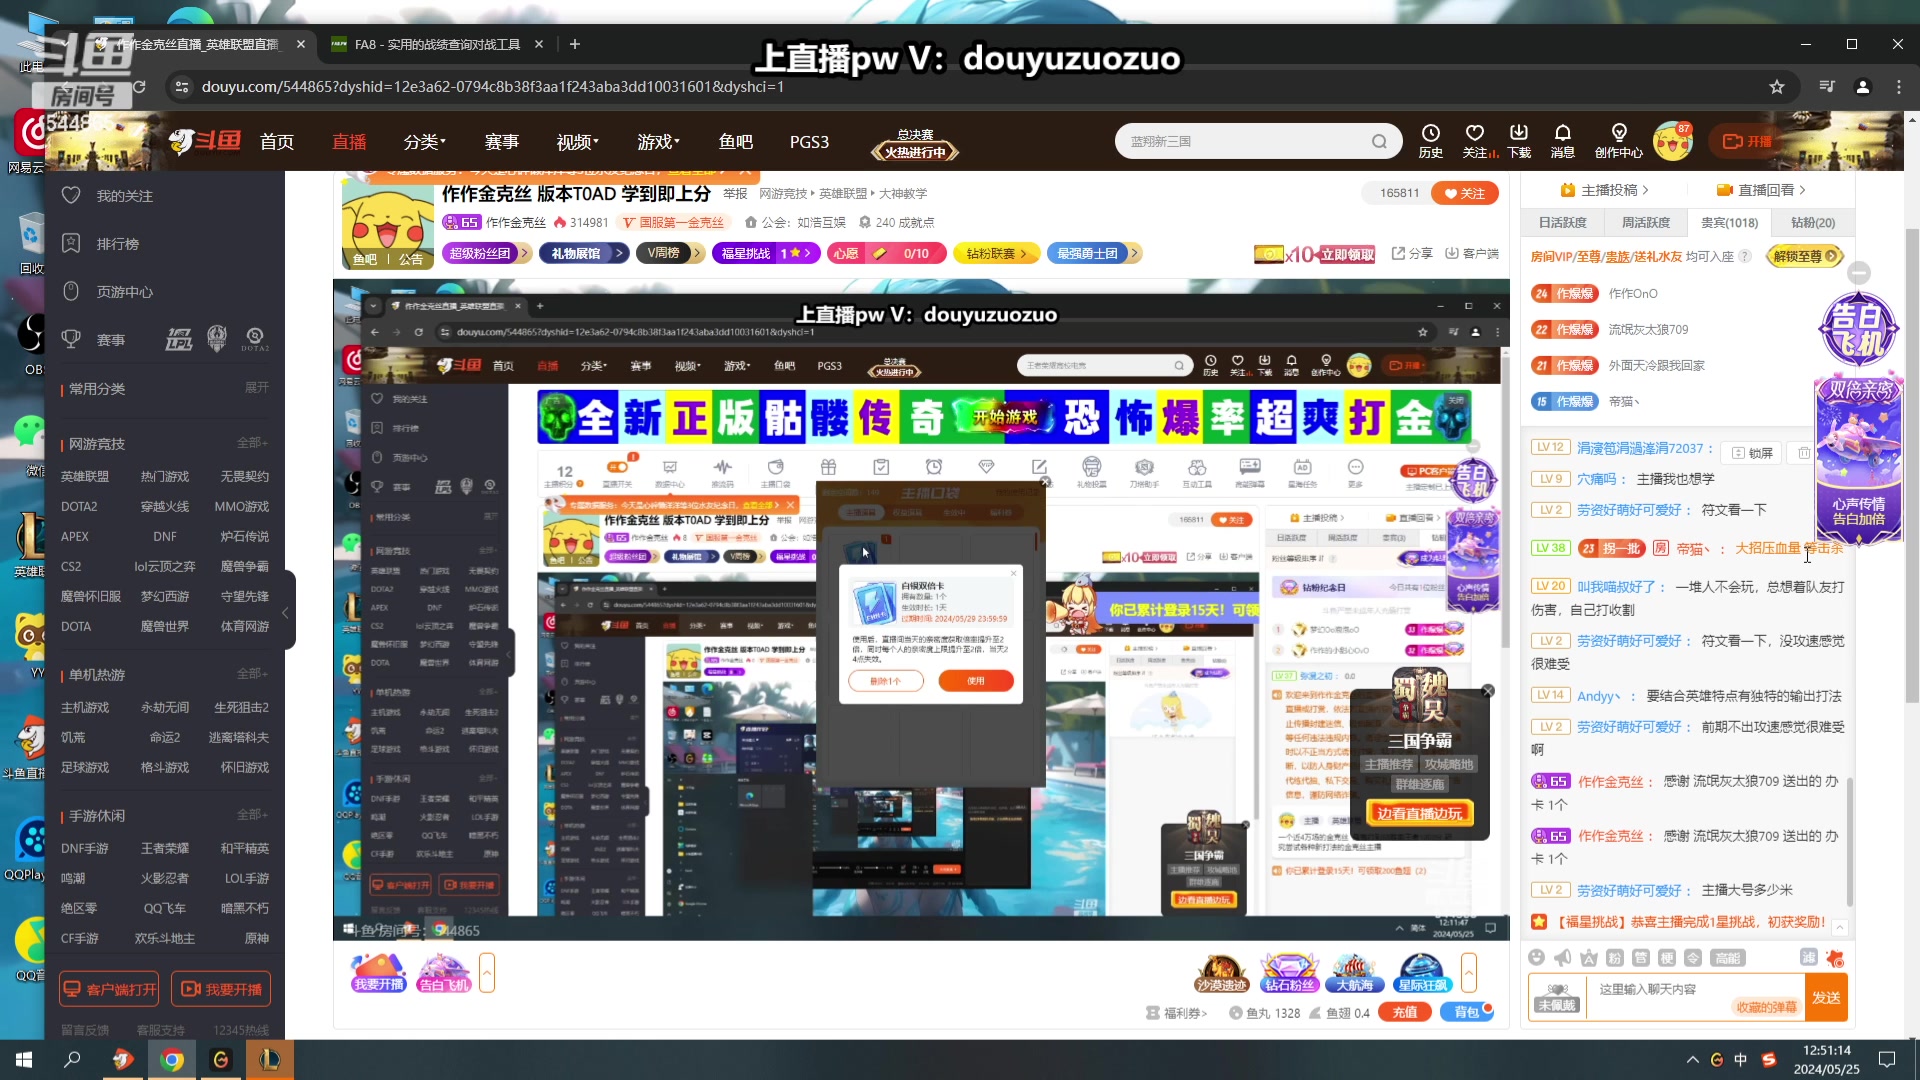Image resolution: width=1920 pixels, height=1080 pixels.
Task: Switch to 日活跃度 tab
Action: coord(1563,222)
